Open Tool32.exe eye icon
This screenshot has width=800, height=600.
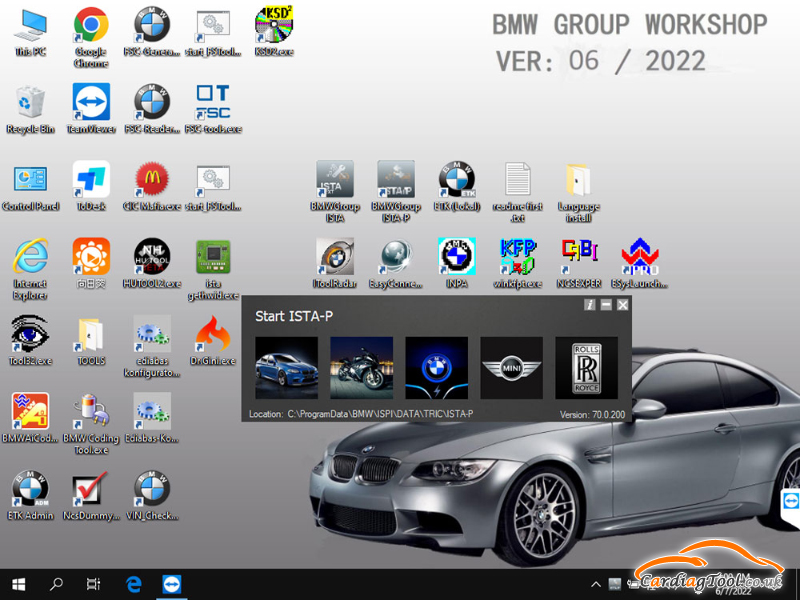tap(30, 341)
